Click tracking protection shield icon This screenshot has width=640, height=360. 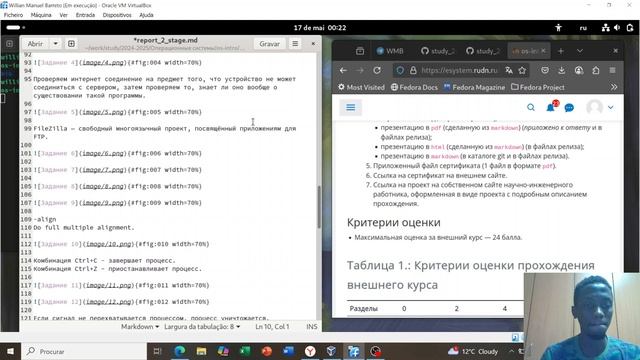point(400,70)
